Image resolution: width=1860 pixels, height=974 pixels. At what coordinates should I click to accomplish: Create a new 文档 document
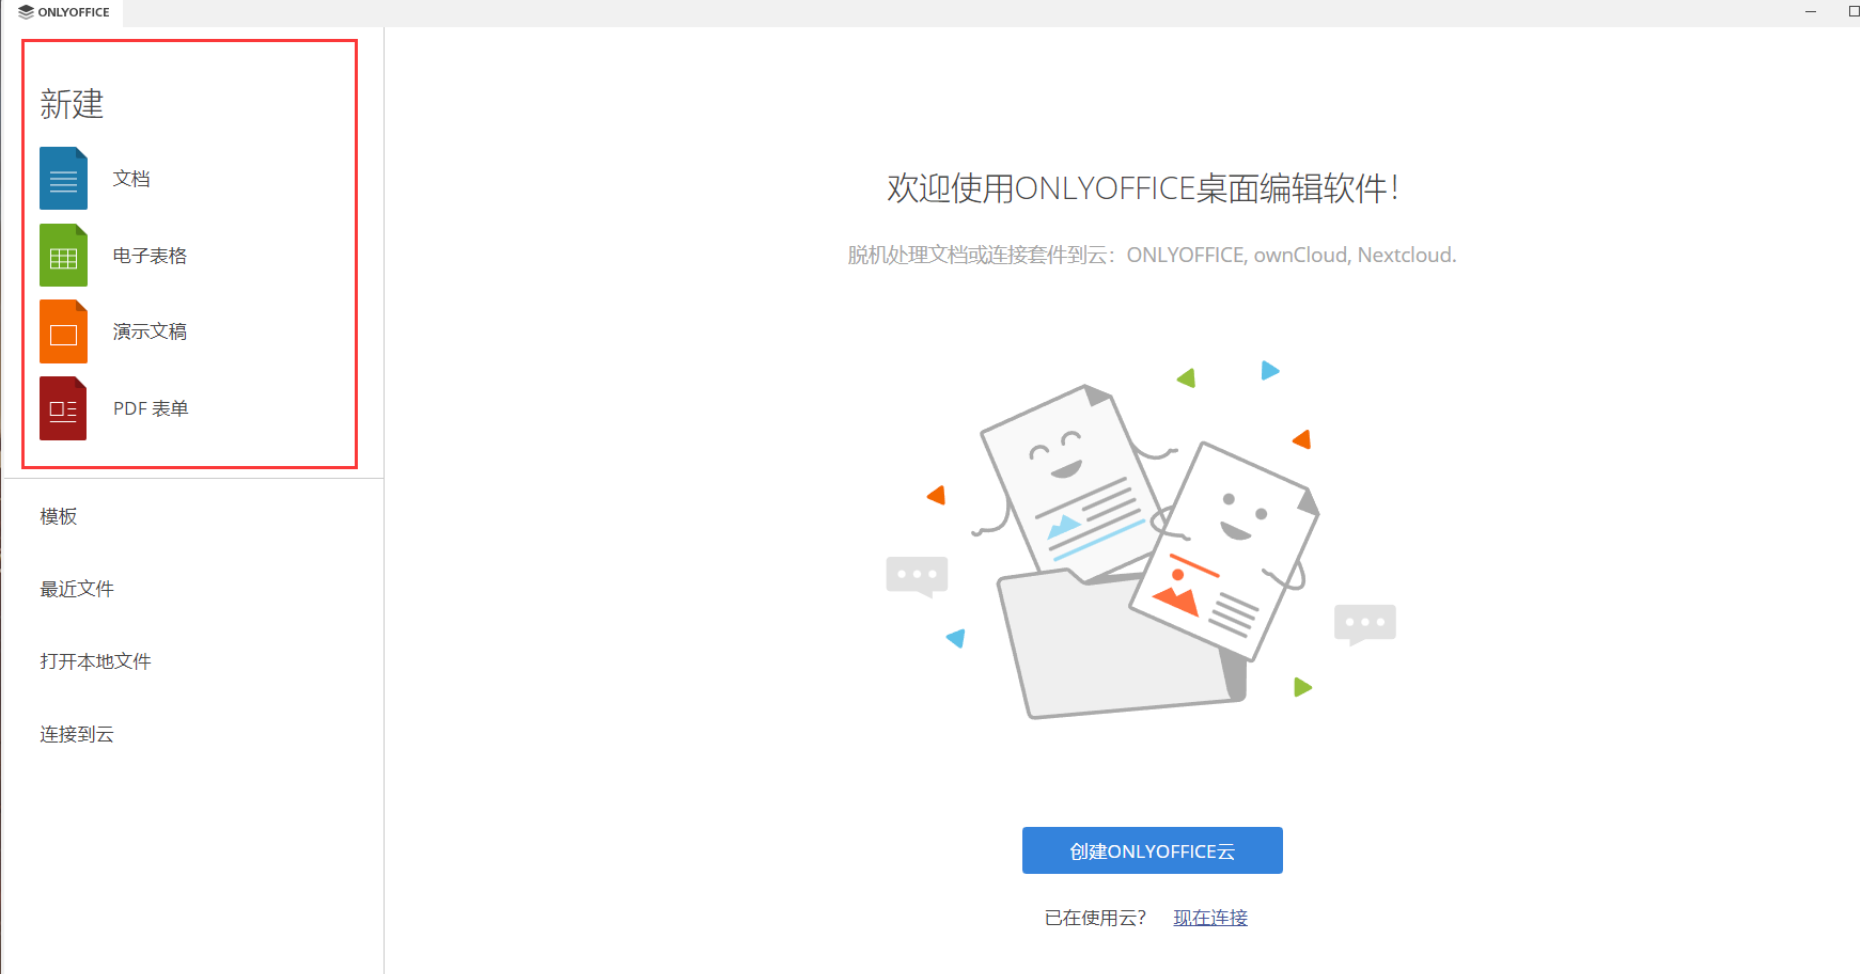131,179
